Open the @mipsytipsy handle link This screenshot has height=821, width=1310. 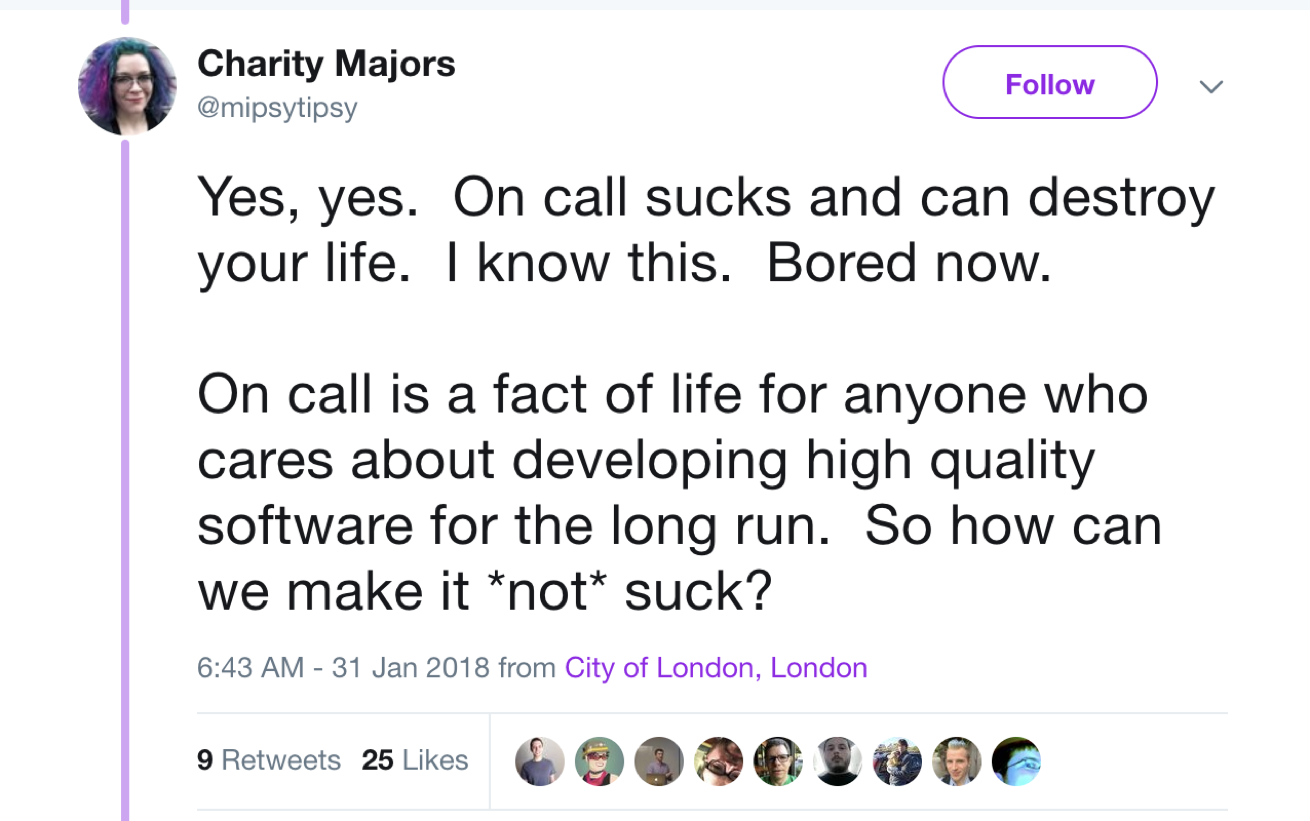(277, 107)
